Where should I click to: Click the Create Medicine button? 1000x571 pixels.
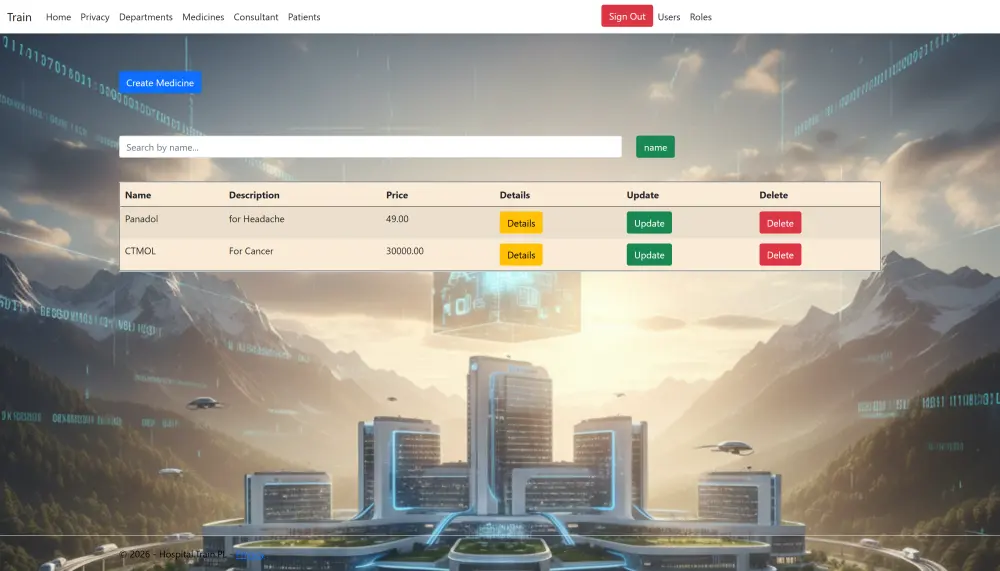coord(160,83)
